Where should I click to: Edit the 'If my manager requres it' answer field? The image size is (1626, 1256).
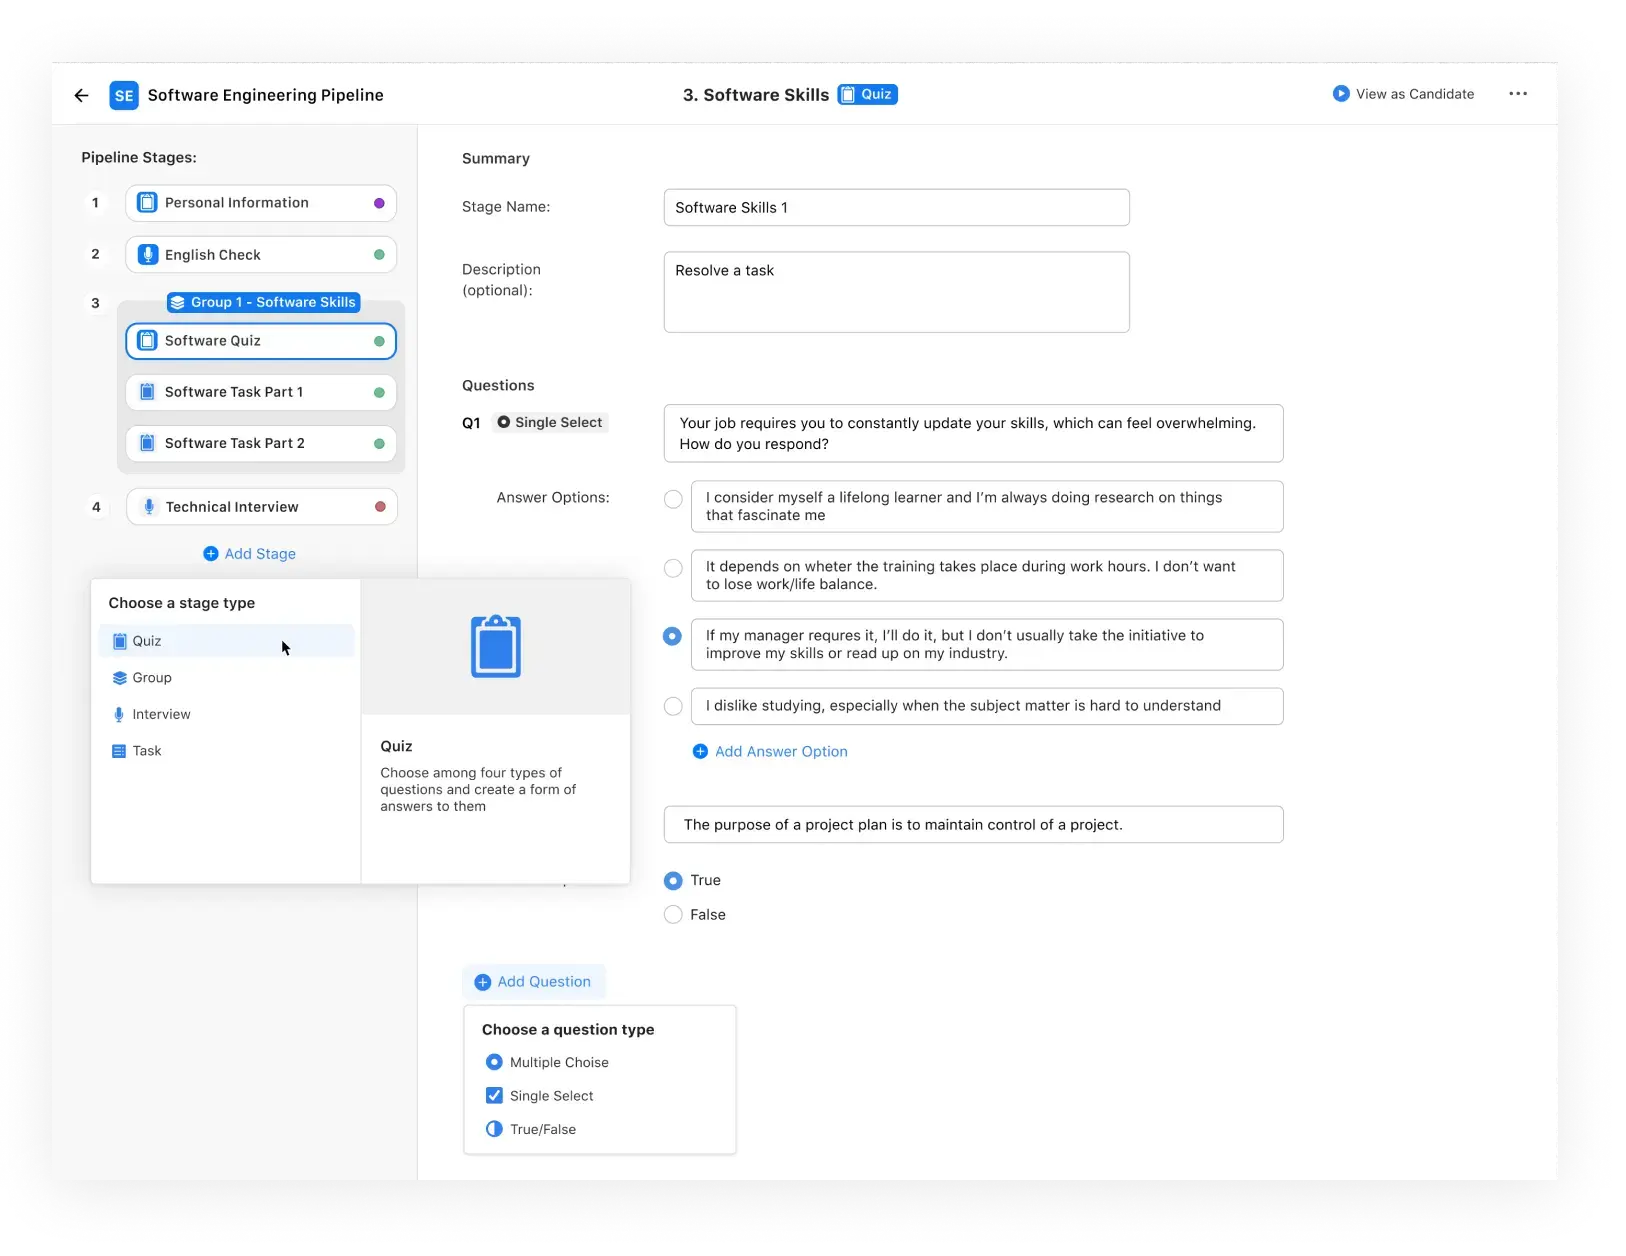987,644
